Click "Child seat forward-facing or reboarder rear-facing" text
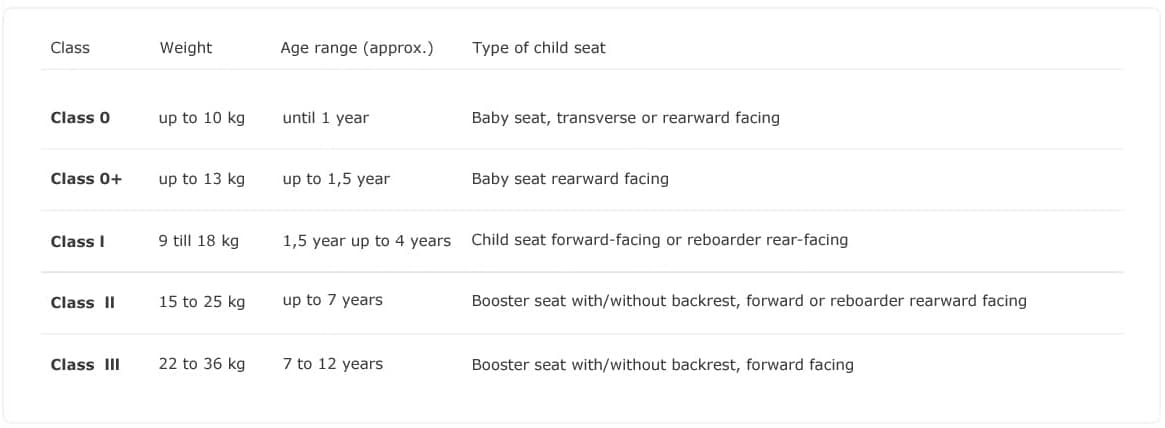Image resolution: width=1165 pixels, height=428 pixels. click(660, 240)
